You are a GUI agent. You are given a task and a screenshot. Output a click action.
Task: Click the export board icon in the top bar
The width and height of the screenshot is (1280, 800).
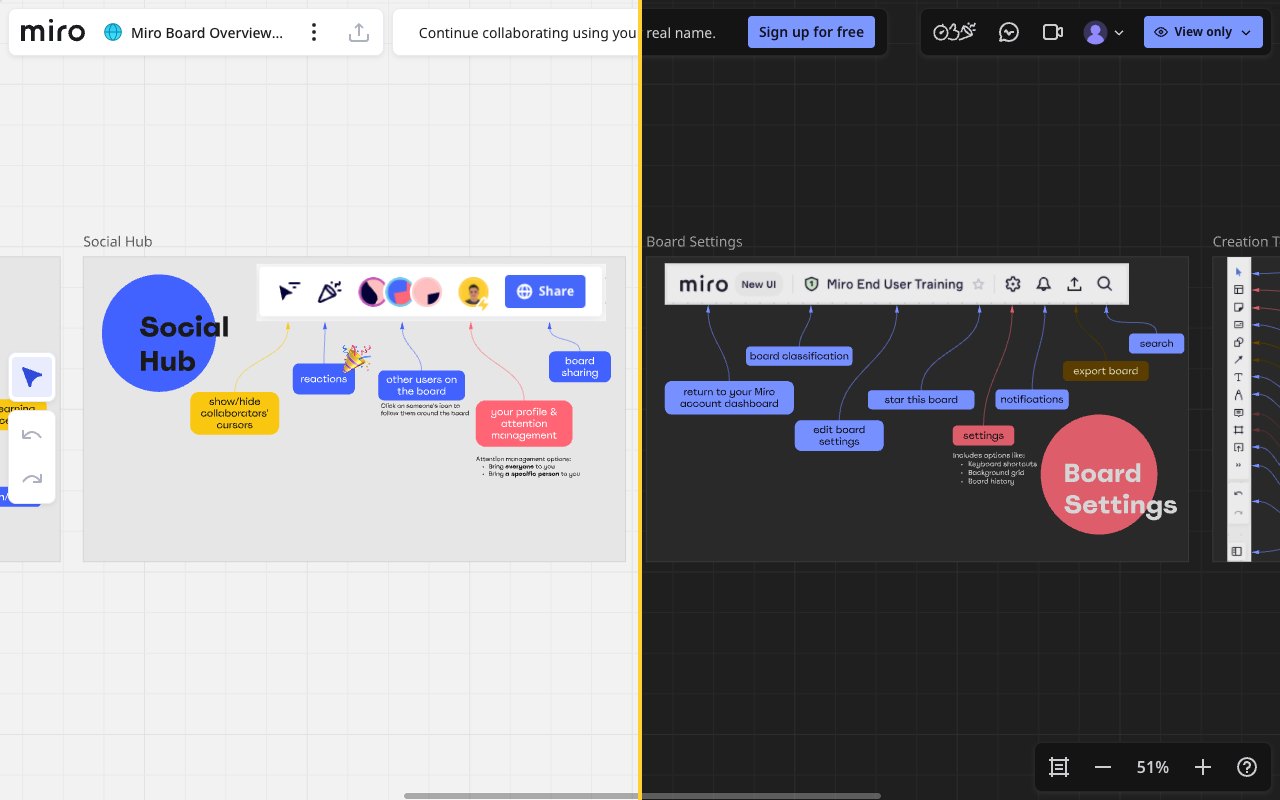coord(358,33)
